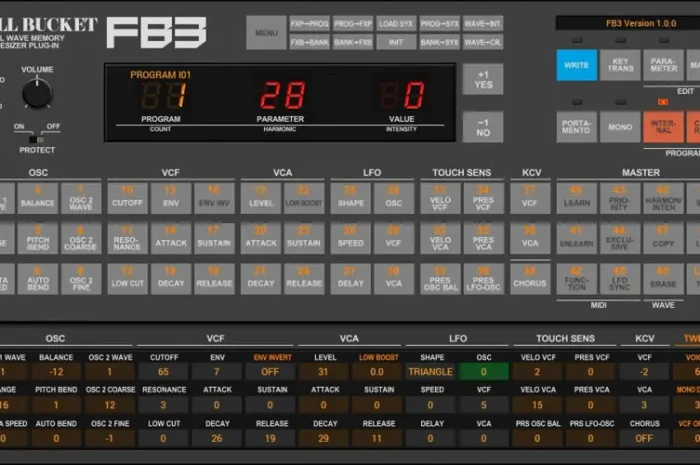Increase value with +1 YES button
This screenshot has height=465, width=700.
(483, 79)
